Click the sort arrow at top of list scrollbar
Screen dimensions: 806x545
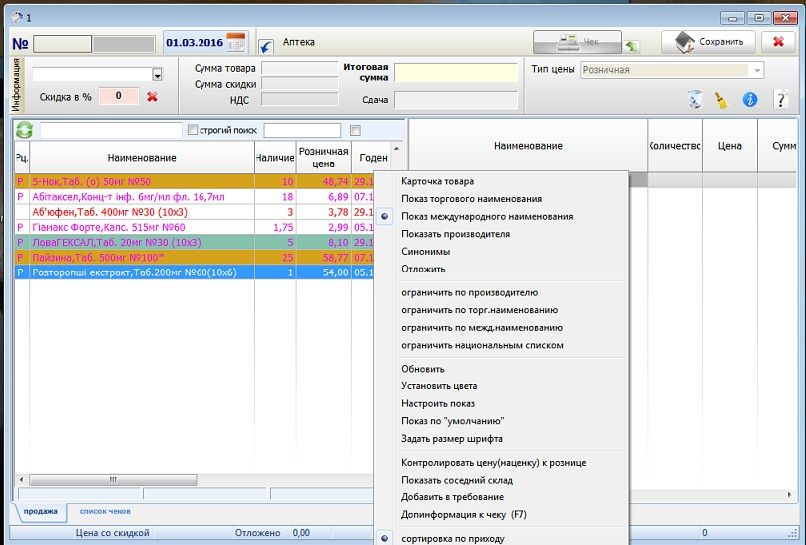tap(397, 149)
